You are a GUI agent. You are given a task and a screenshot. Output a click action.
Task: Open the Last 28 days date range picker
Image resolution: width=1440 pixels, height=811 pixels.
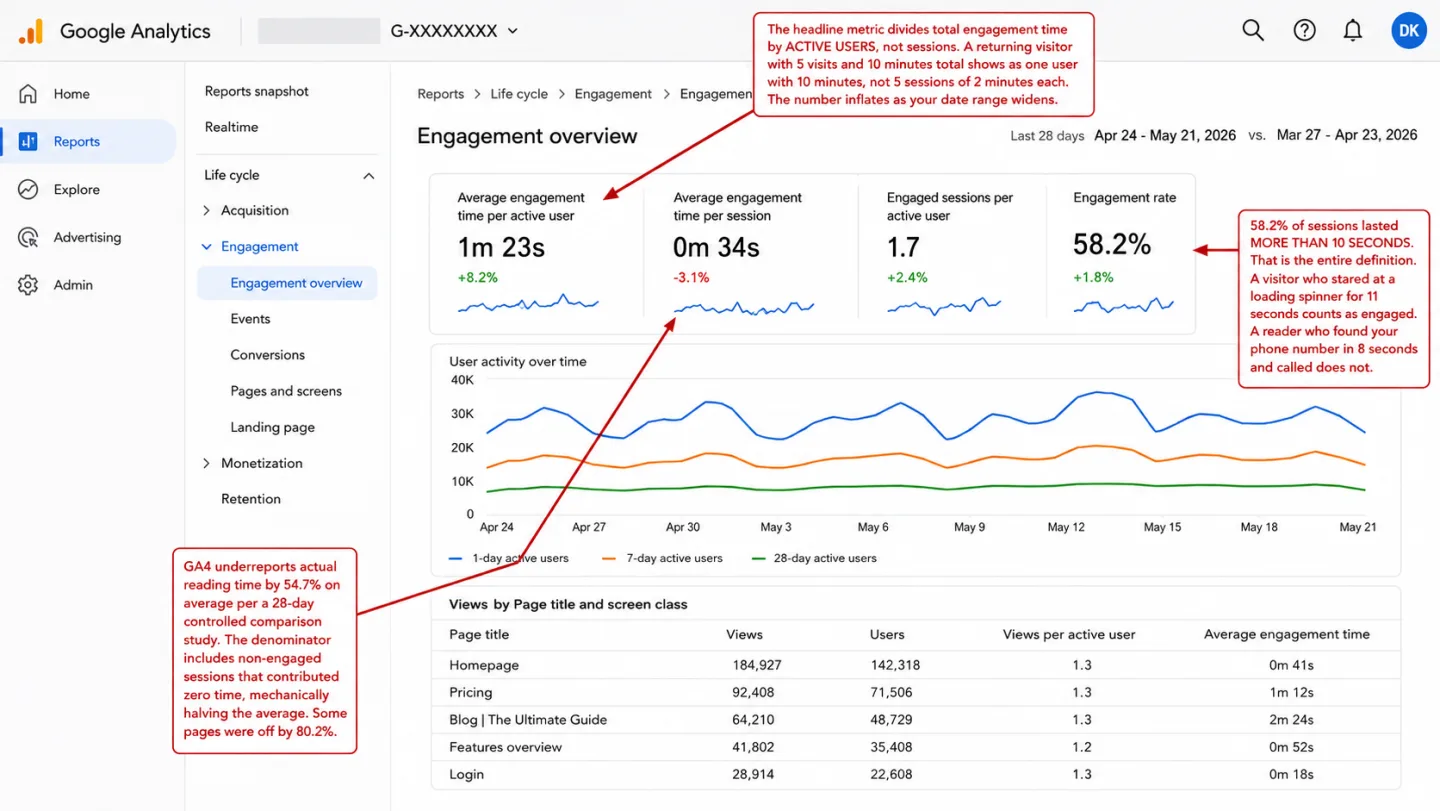[1123, 135]
